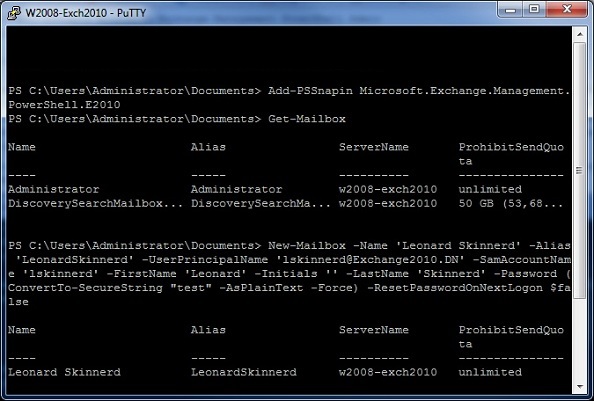Click the W2008-Exch2010 - PuTTY title text
594x401 pixels.
click(86, 13)
